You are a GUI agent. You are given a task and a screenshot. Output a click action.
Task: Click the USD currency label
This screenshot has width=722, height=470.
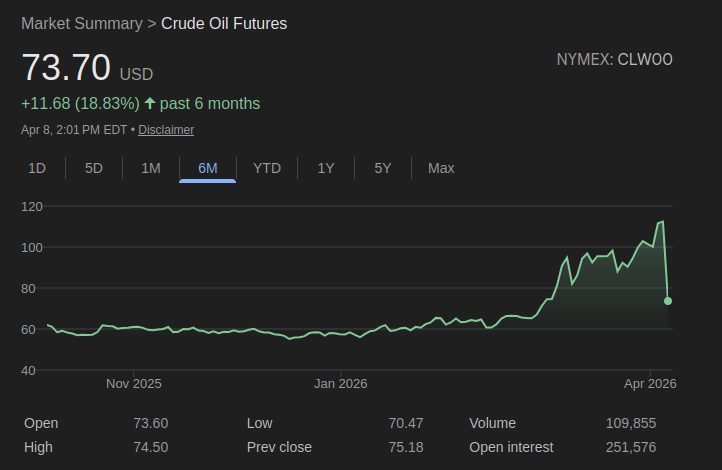coord(136,74)
